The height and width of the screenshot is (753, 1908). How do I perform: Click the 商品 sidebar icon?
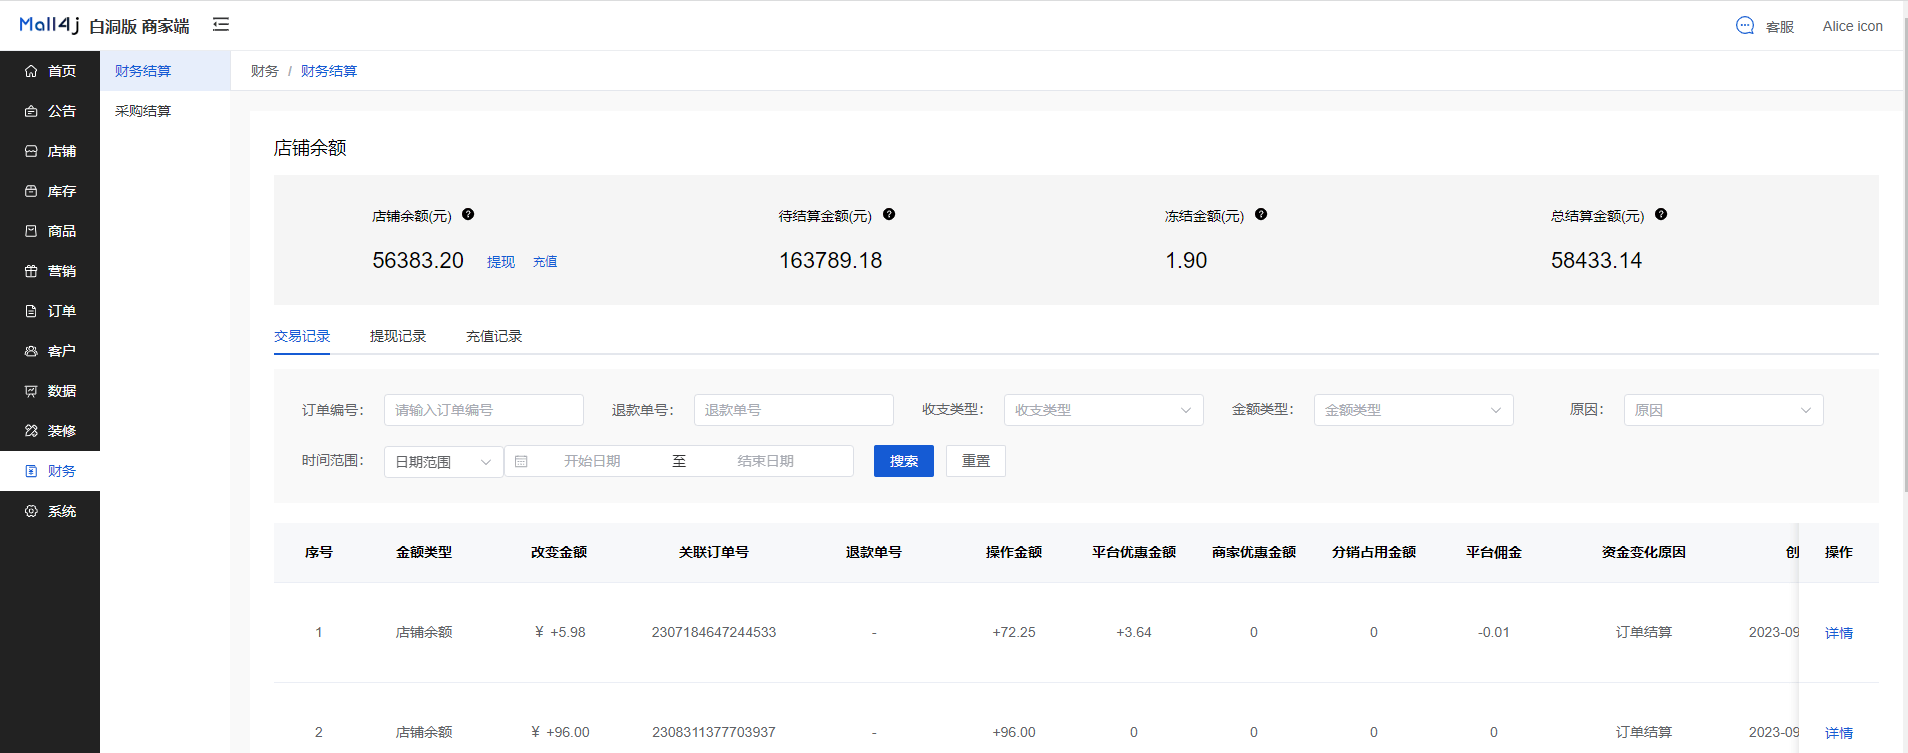click(x=31, y=231)
